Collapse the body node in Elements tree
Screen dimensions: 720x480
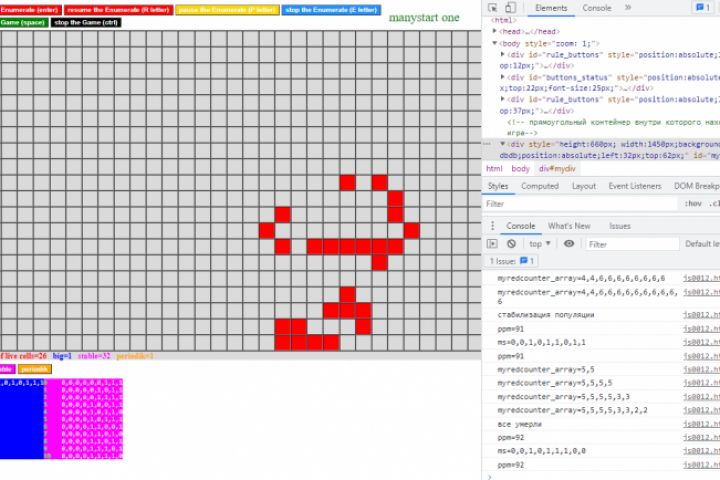[x=495, y=43]
